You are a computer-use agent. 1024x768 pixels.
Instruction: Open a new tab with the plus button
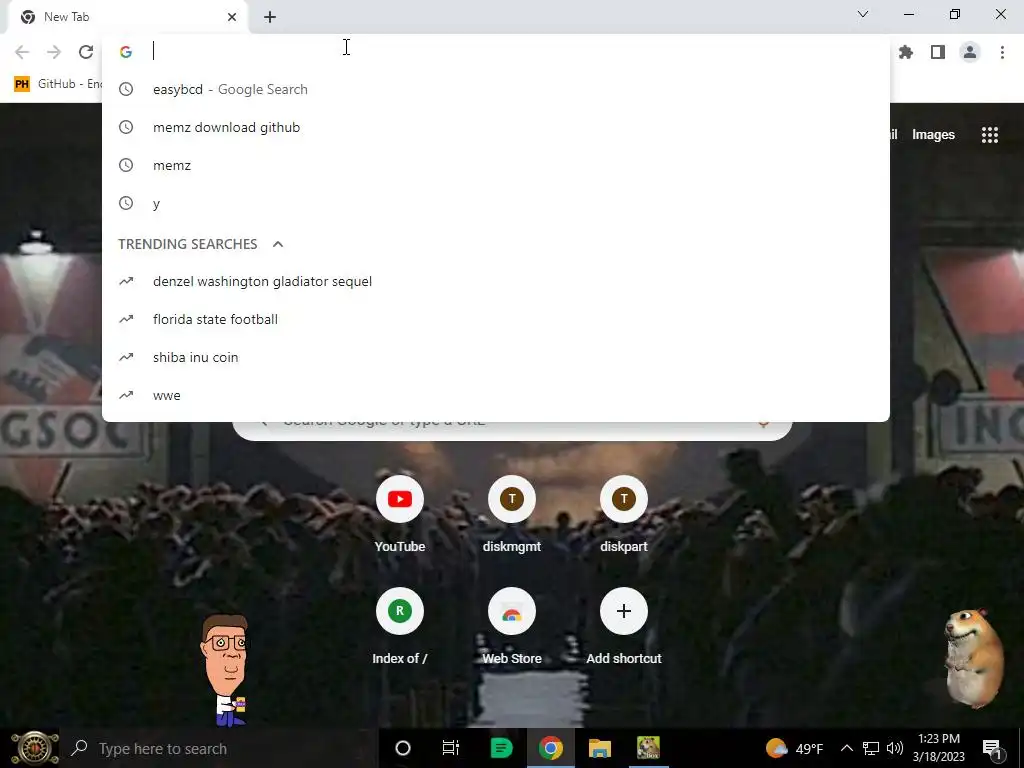270,17
